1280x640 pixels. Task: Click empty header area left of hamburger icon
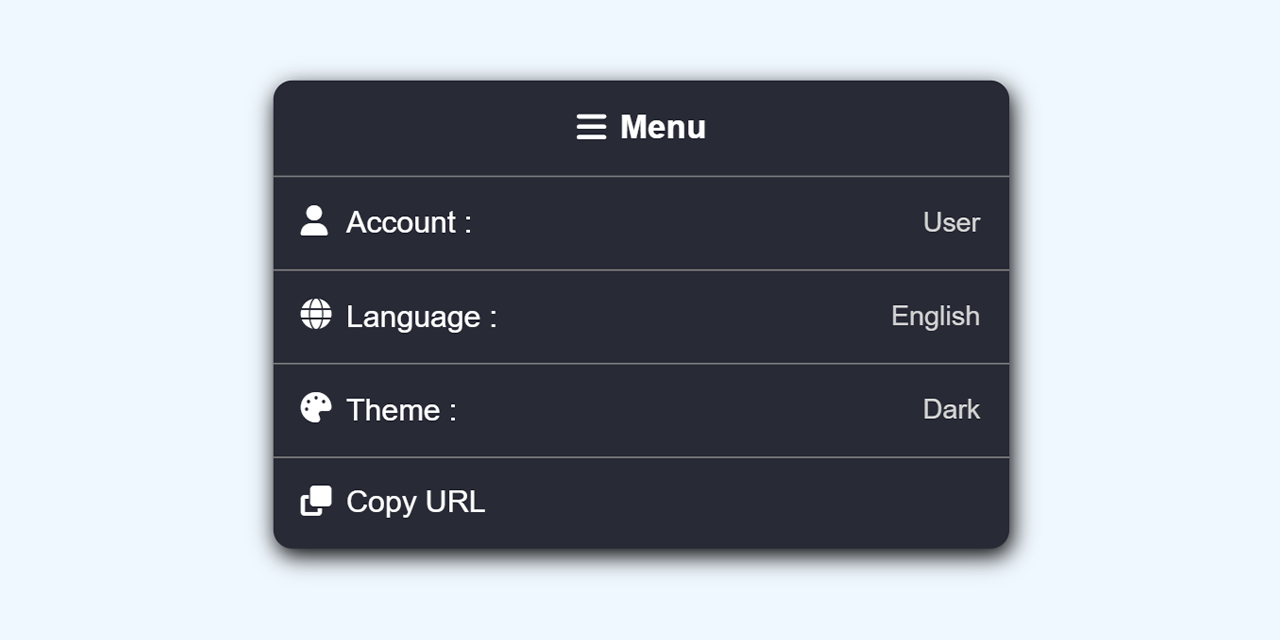(420, 127)
